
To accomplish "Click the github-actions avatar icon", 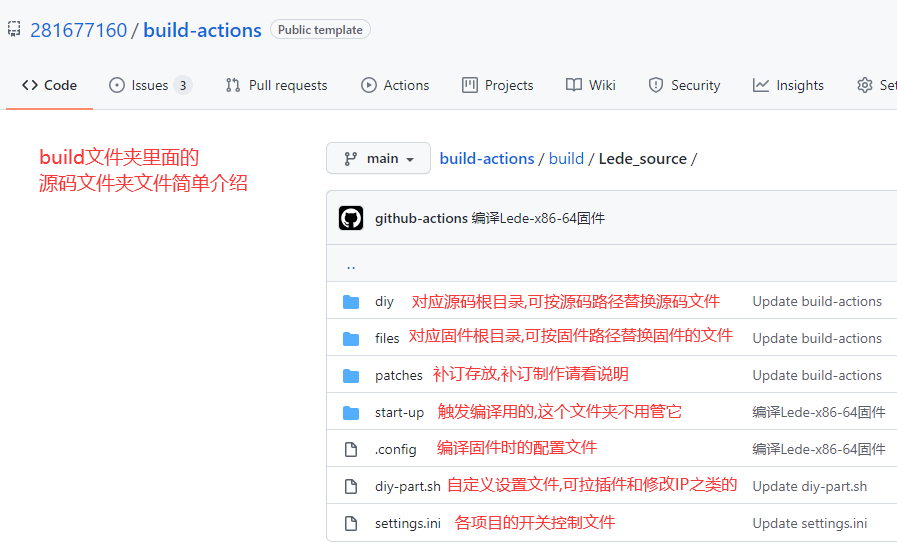I will click(x=351, y=218).
